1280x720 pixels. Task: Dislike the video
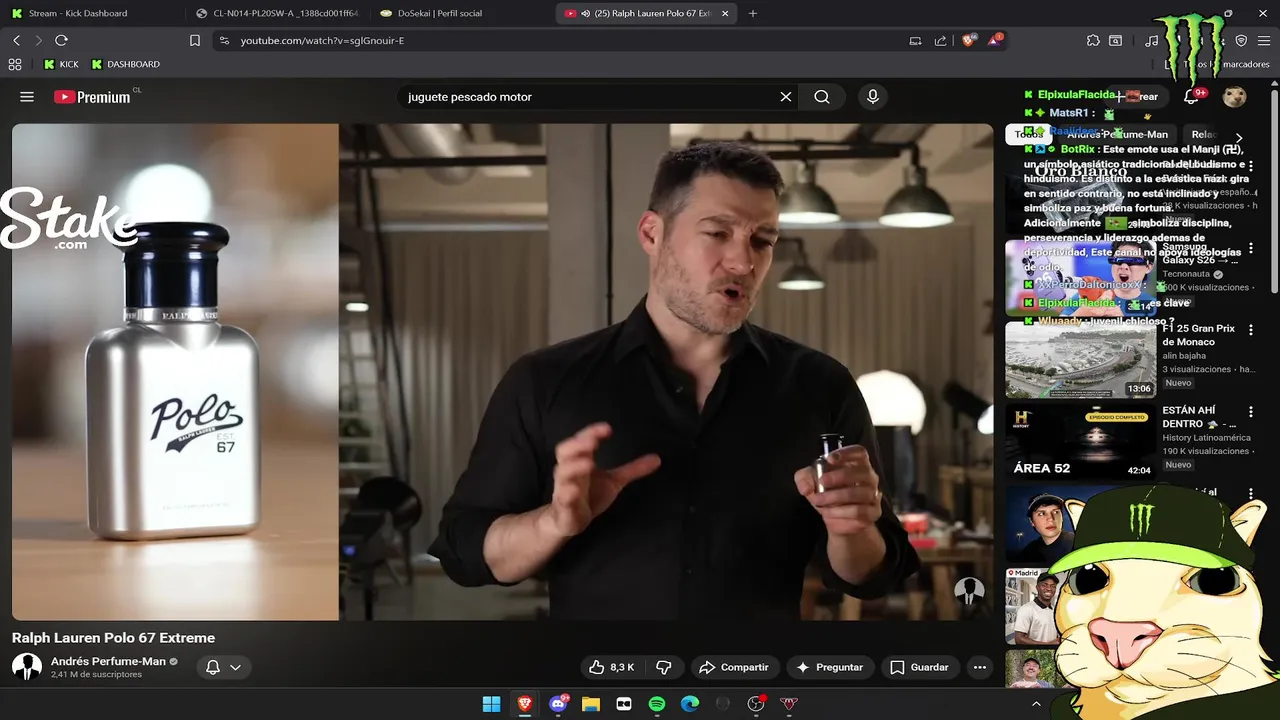coord(663,667)
